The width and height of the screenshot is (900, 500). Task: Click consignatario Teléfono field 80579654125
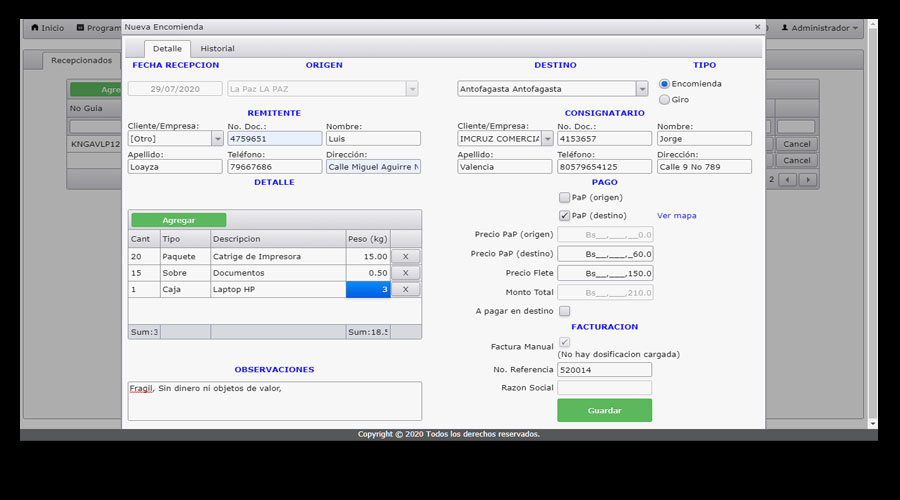tap(604, 167)
